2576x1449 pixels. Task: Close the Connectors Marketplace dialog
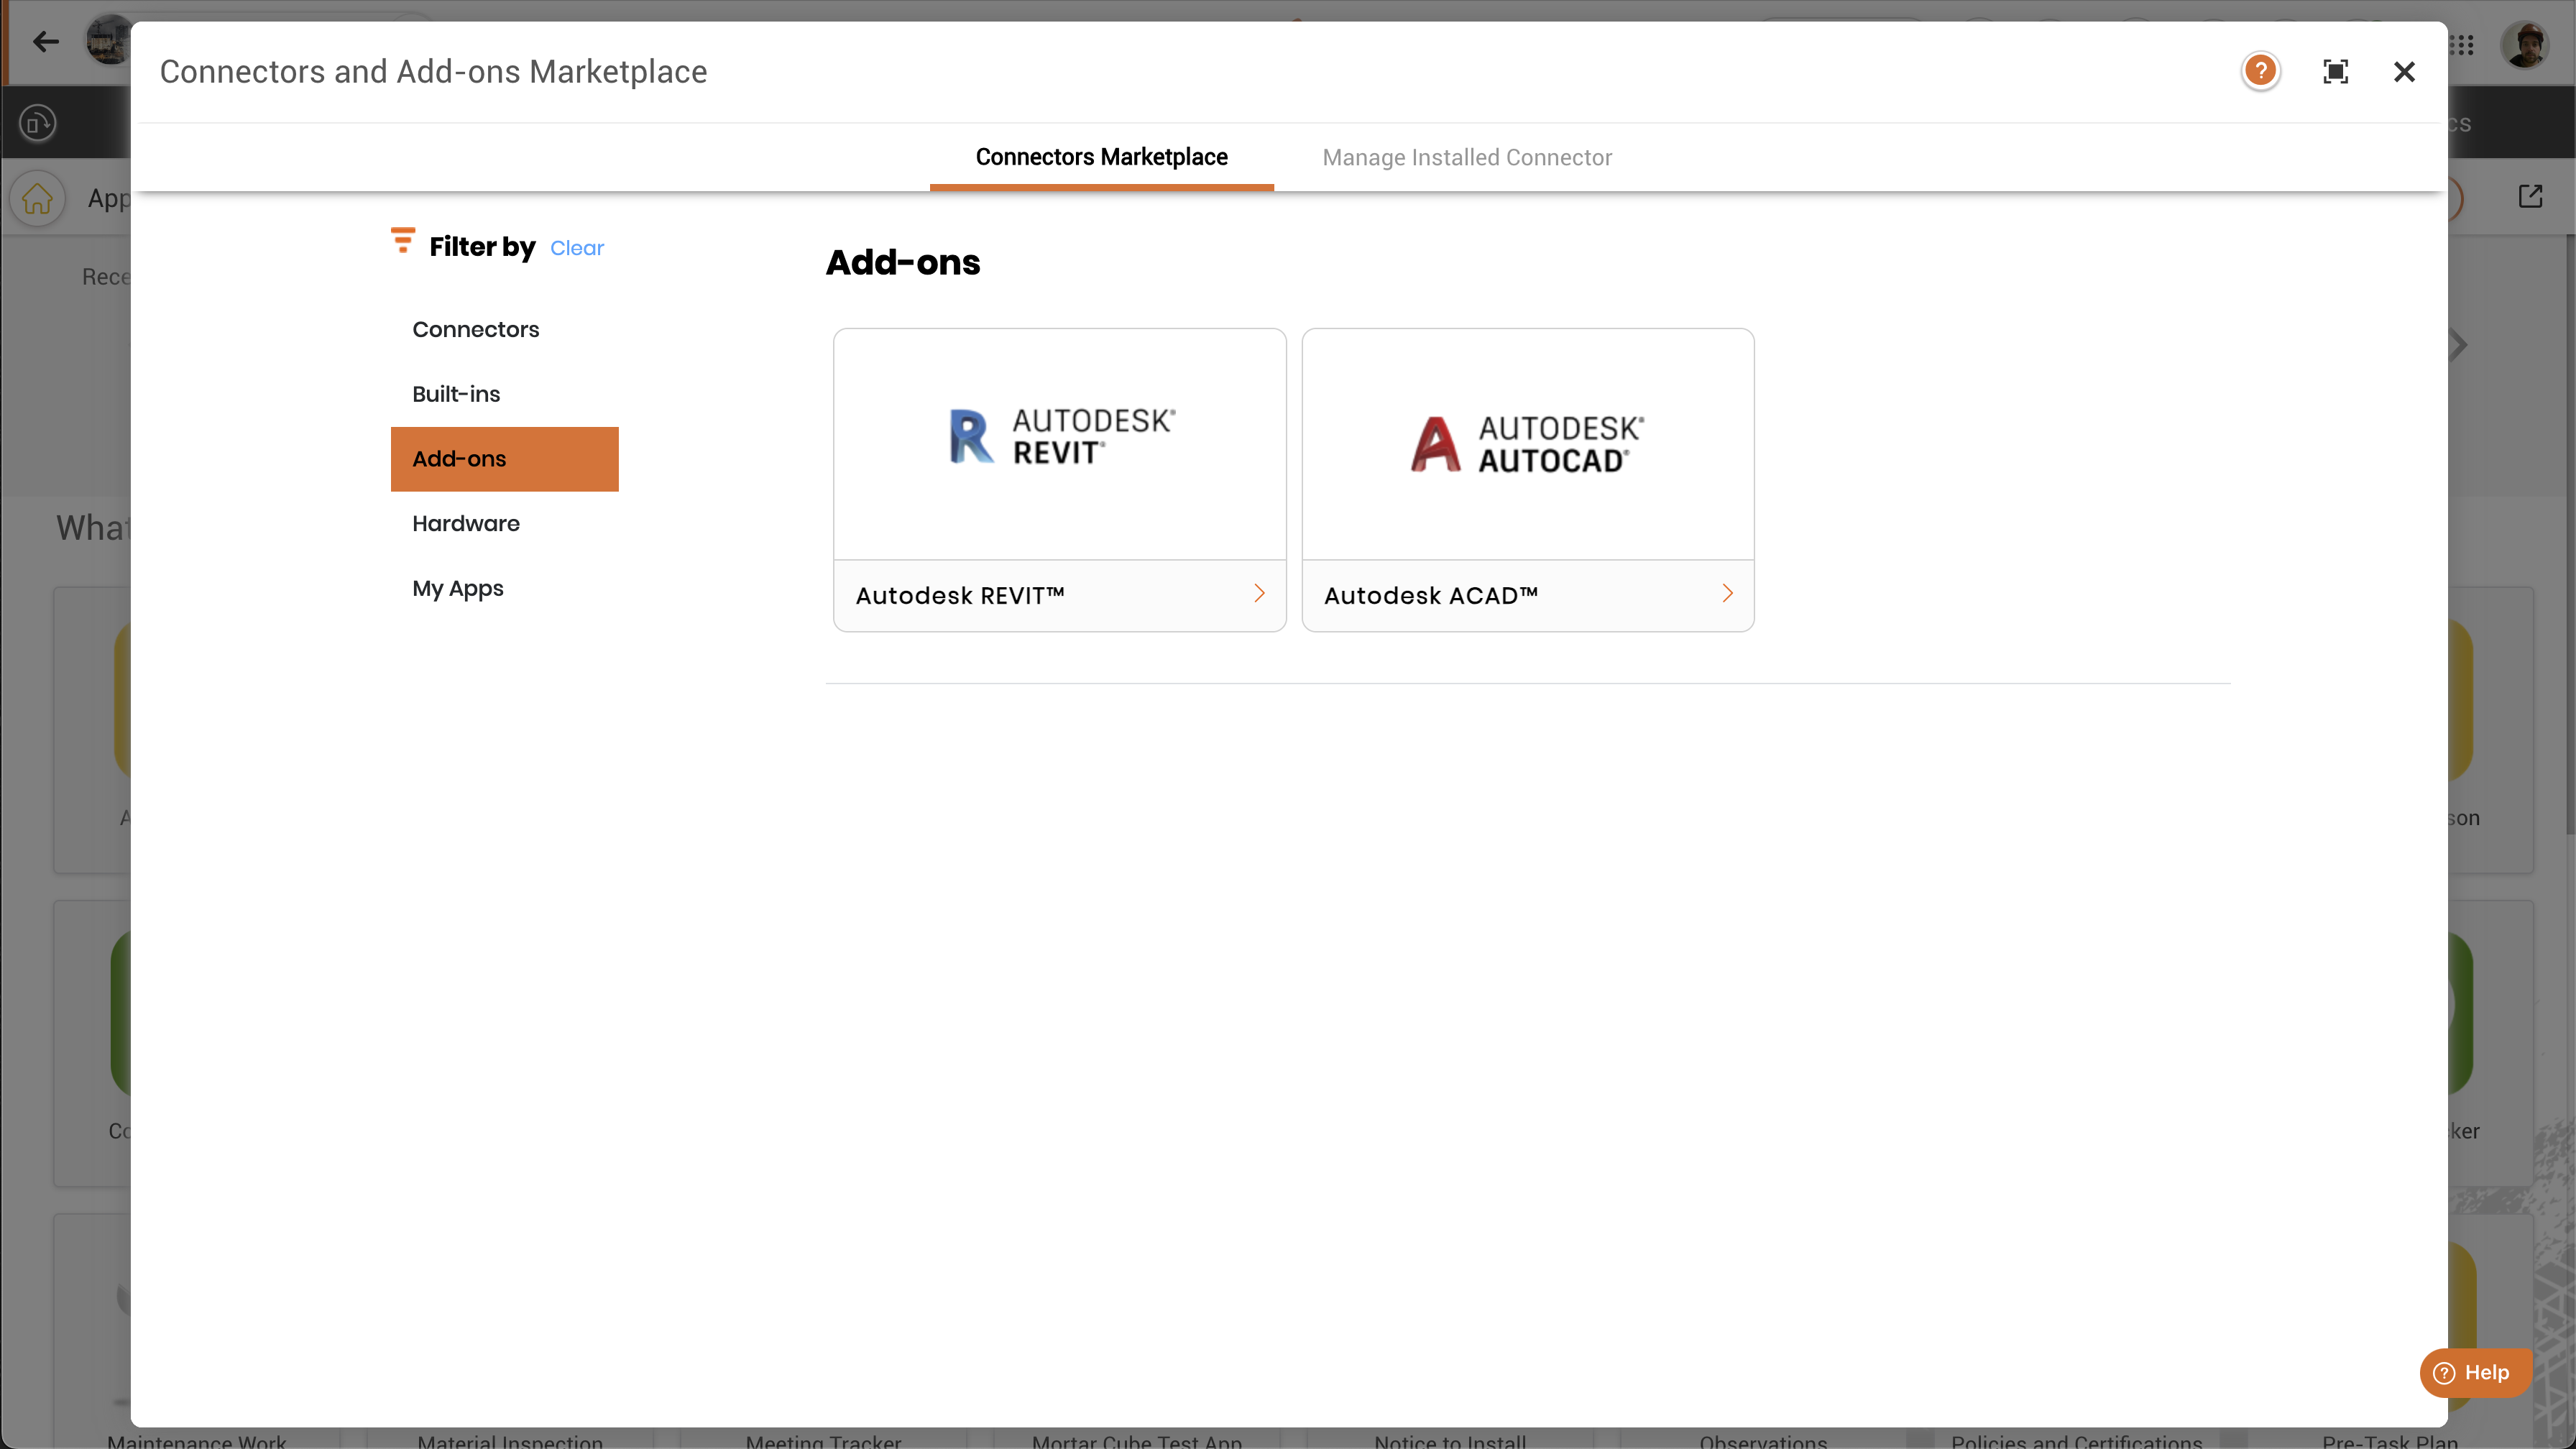[x=2404, y=72]
